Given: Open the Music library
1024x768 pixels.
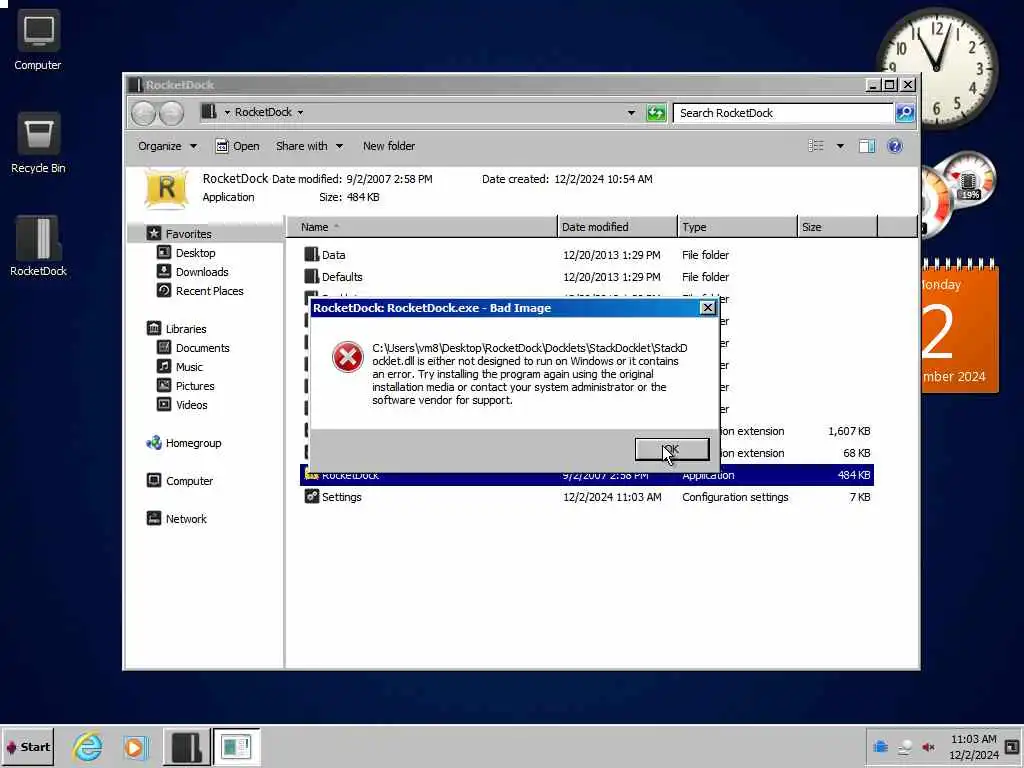Looking at the screenshot, I should [x=180, y=366].
